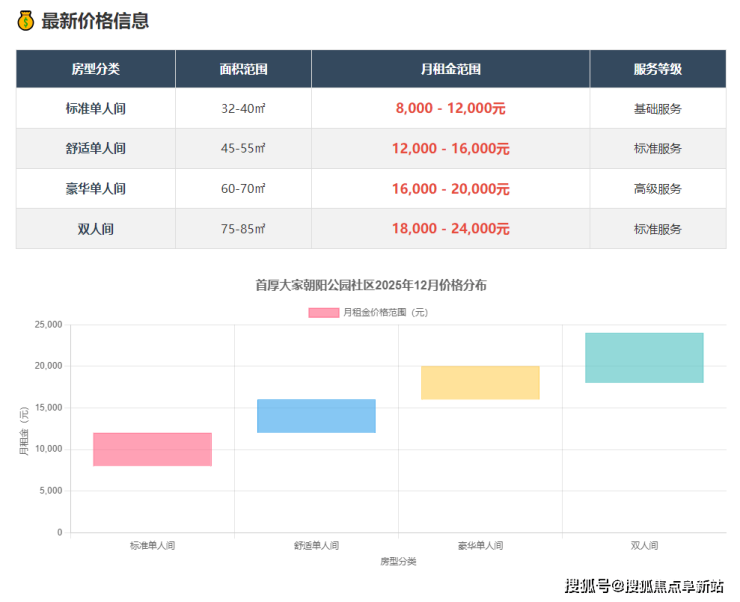
Task: Click the 搜狐号@搜狐焦点阜新站 watermark
Action: coord(644,585)
